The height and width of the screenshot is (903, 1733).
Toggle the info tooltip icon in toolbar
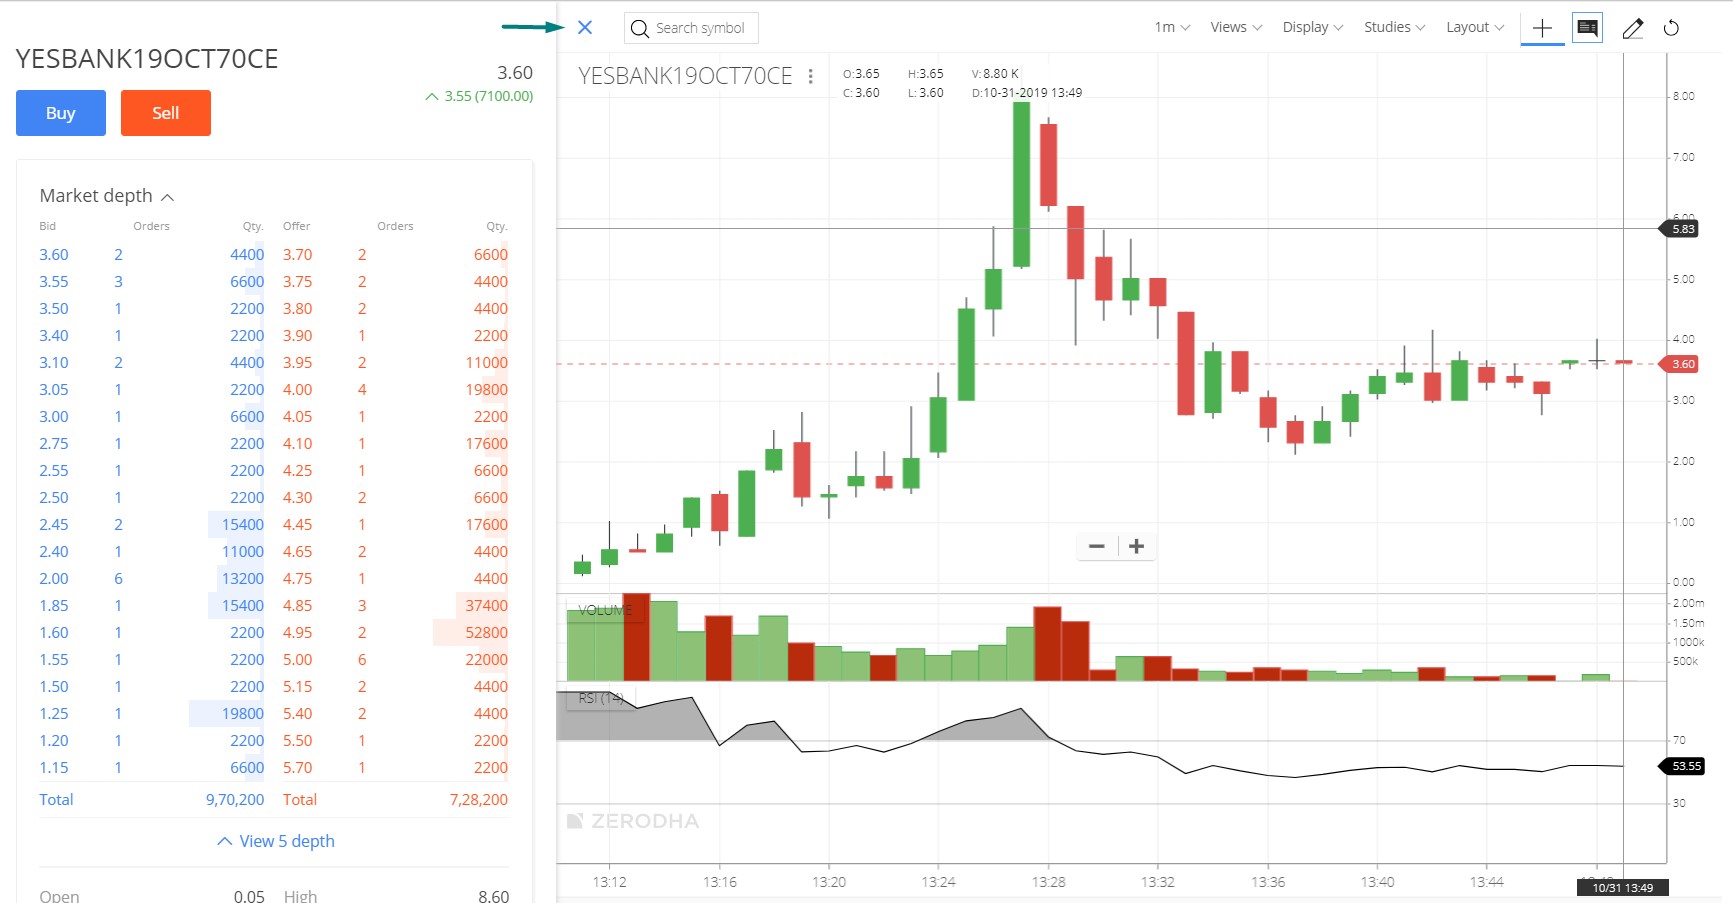click(1587, 28)
